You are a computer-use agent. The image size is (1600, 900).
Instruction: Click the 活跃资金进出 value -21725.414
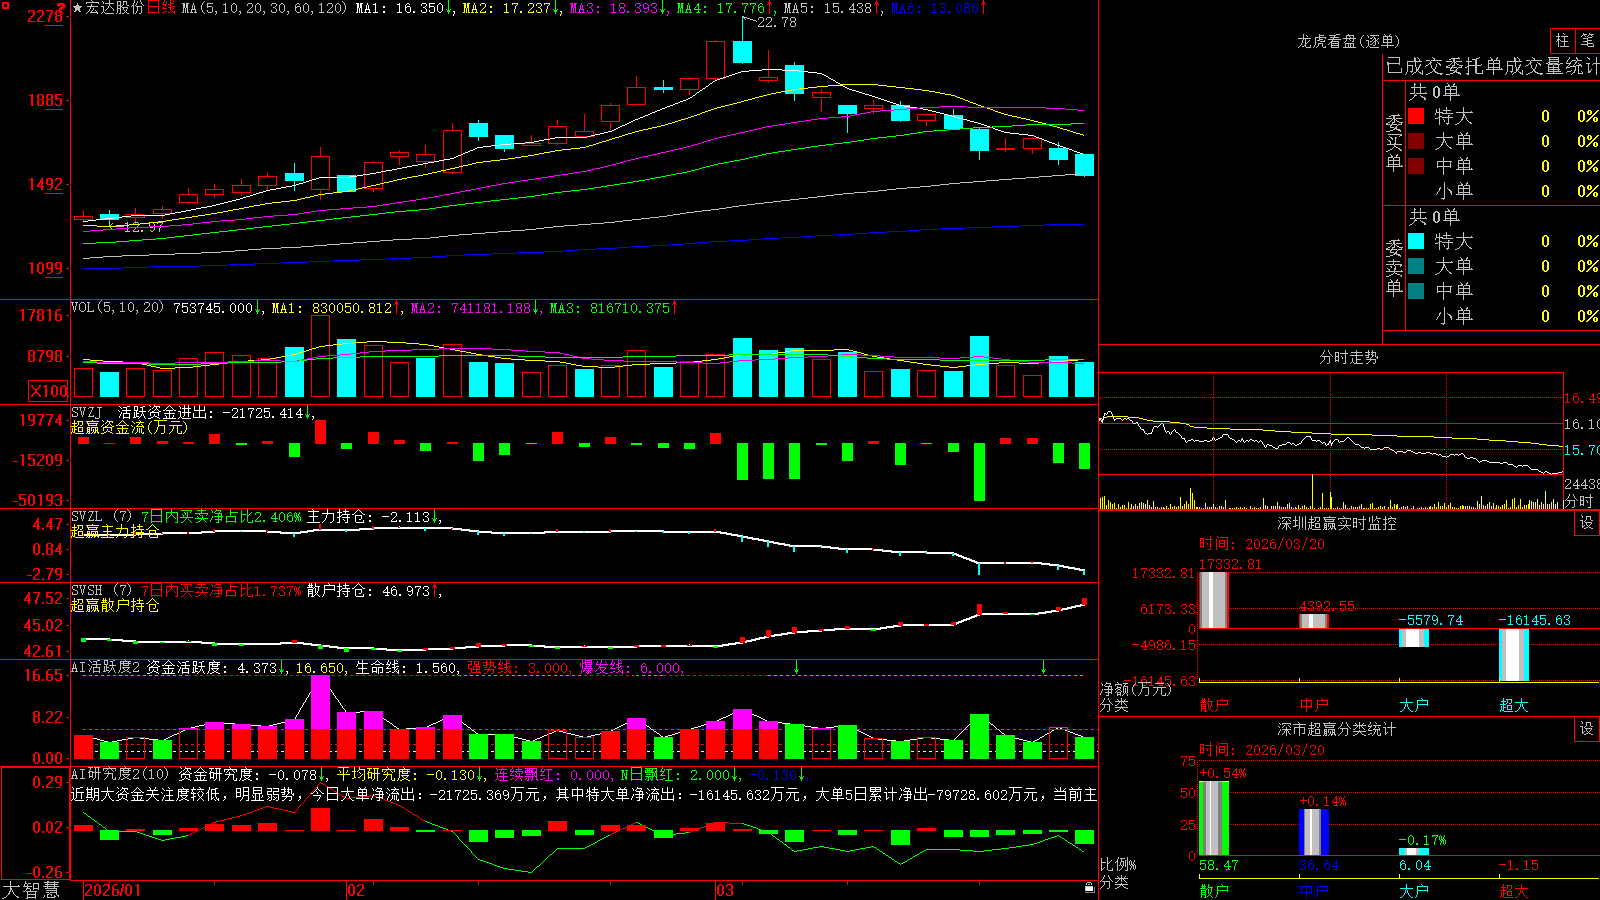pos(263,412)
